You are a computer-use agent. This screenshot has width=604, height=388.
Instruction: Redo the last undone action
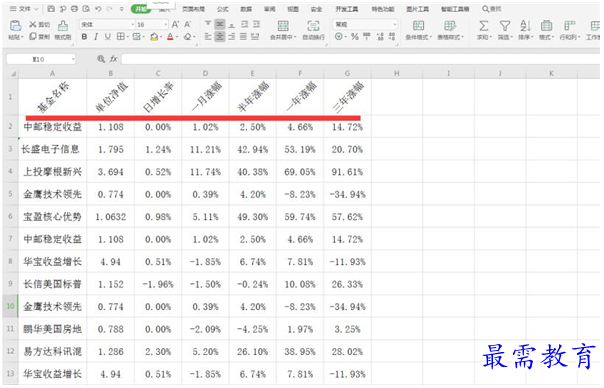pos(109,8)
